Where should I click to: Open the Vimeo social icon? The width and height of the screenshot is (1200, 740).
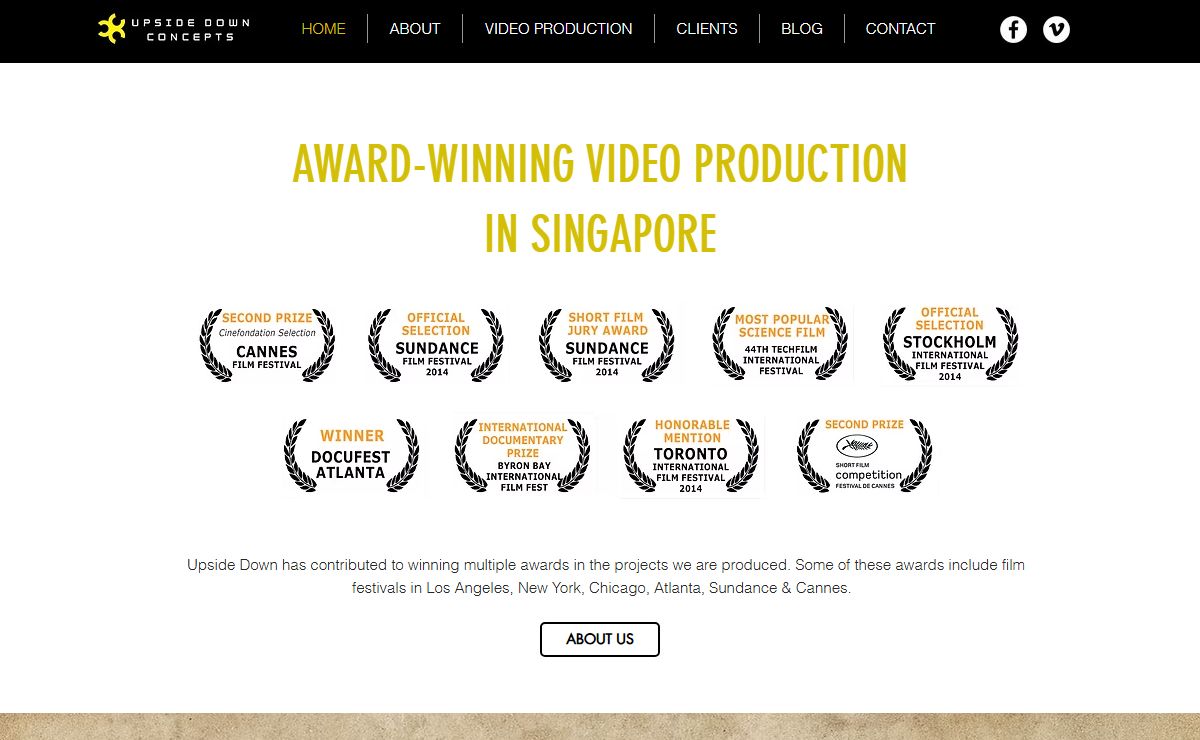click(1056, 30)
